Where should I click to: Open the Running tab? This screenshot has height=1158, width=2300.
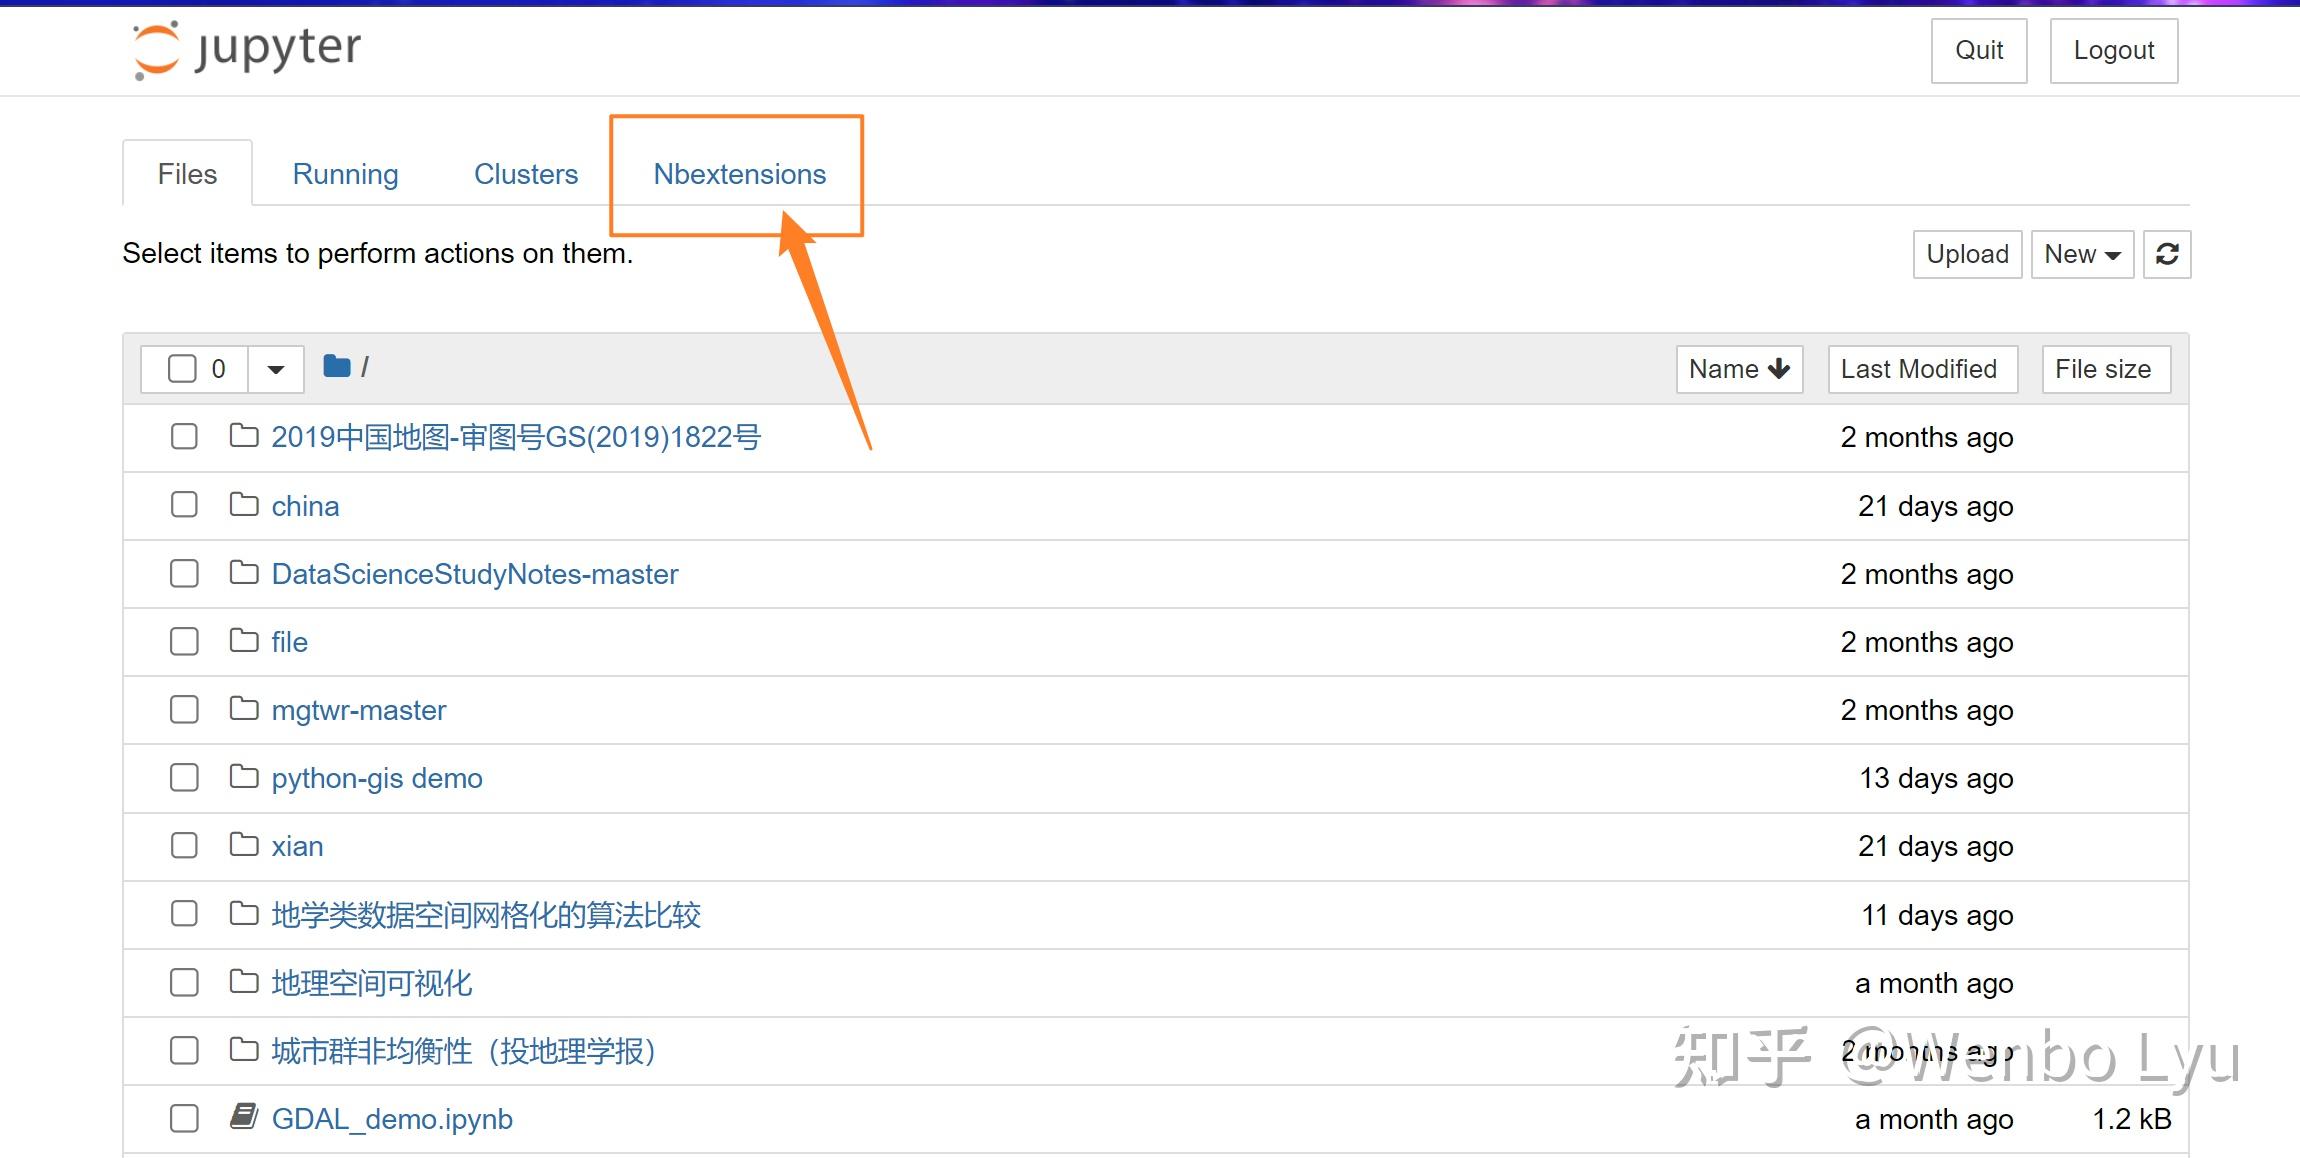point(345,174)
